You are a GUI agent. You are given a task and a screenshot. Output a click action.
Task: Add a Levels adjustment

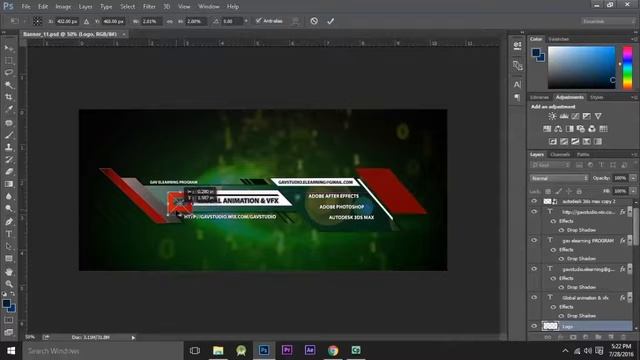564,116
